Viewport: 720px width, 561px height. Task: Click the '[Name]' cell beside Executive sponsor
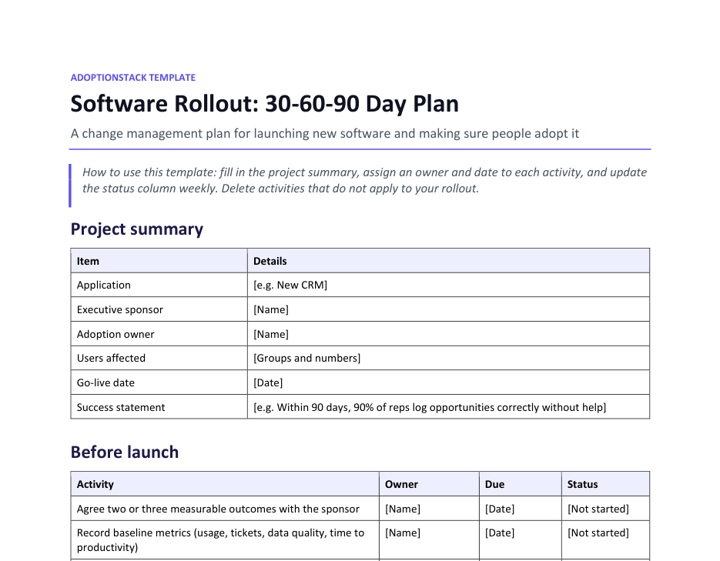(x=449, y=309)
